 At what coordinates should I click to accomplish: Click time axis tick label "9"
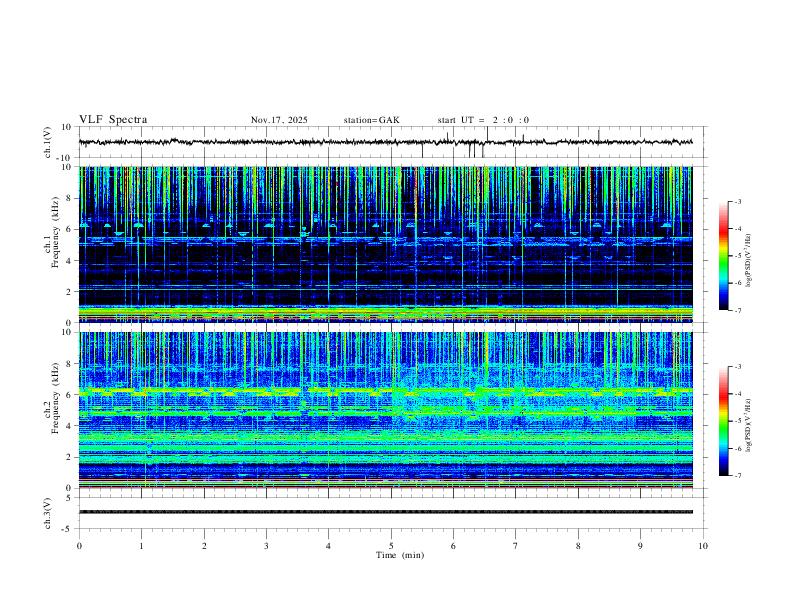click(x=640, y=546)
